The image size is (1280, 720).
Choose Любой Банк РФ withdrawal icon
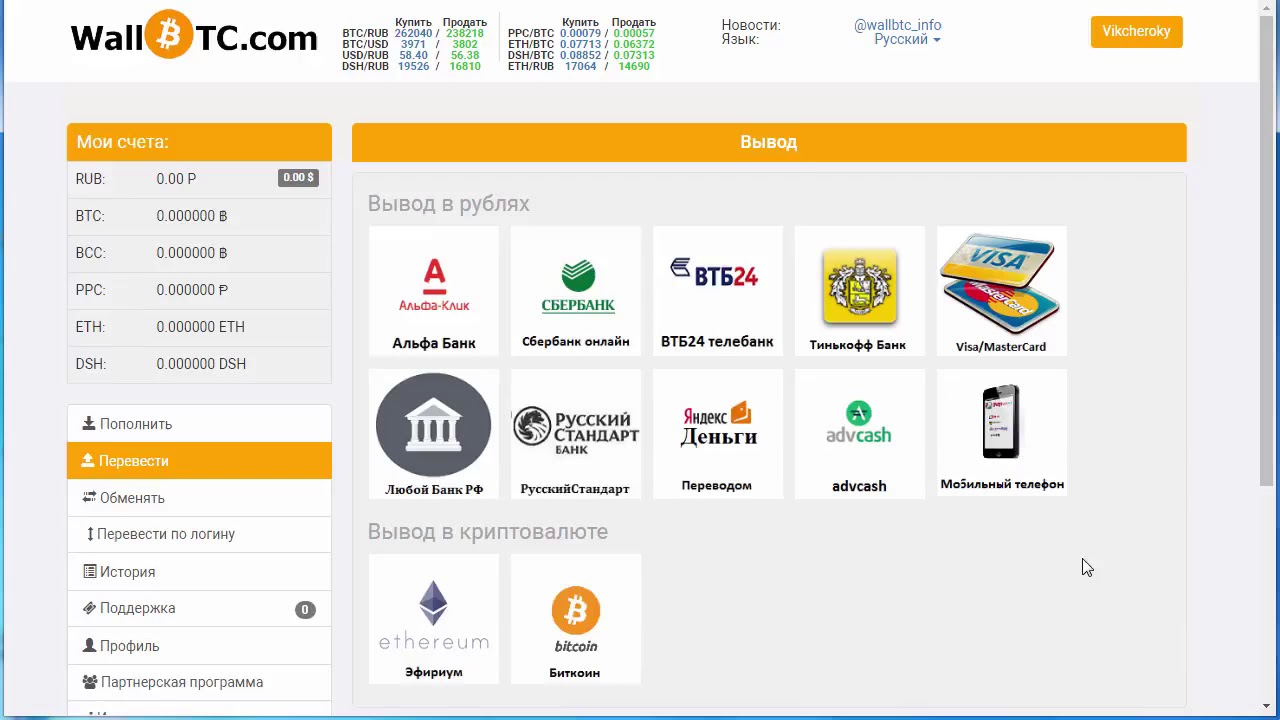click(x=433, y=434)
